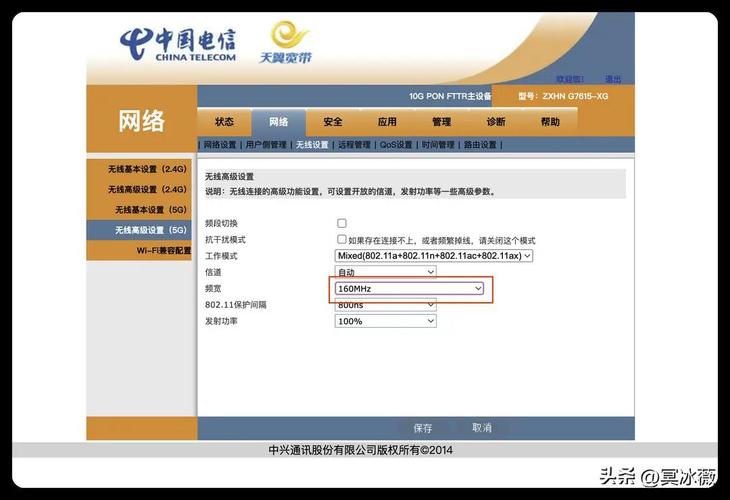Click the 频段切换 label
Image resolution: width=730 pixels, height=500 pixels.
tap(221, 223)
